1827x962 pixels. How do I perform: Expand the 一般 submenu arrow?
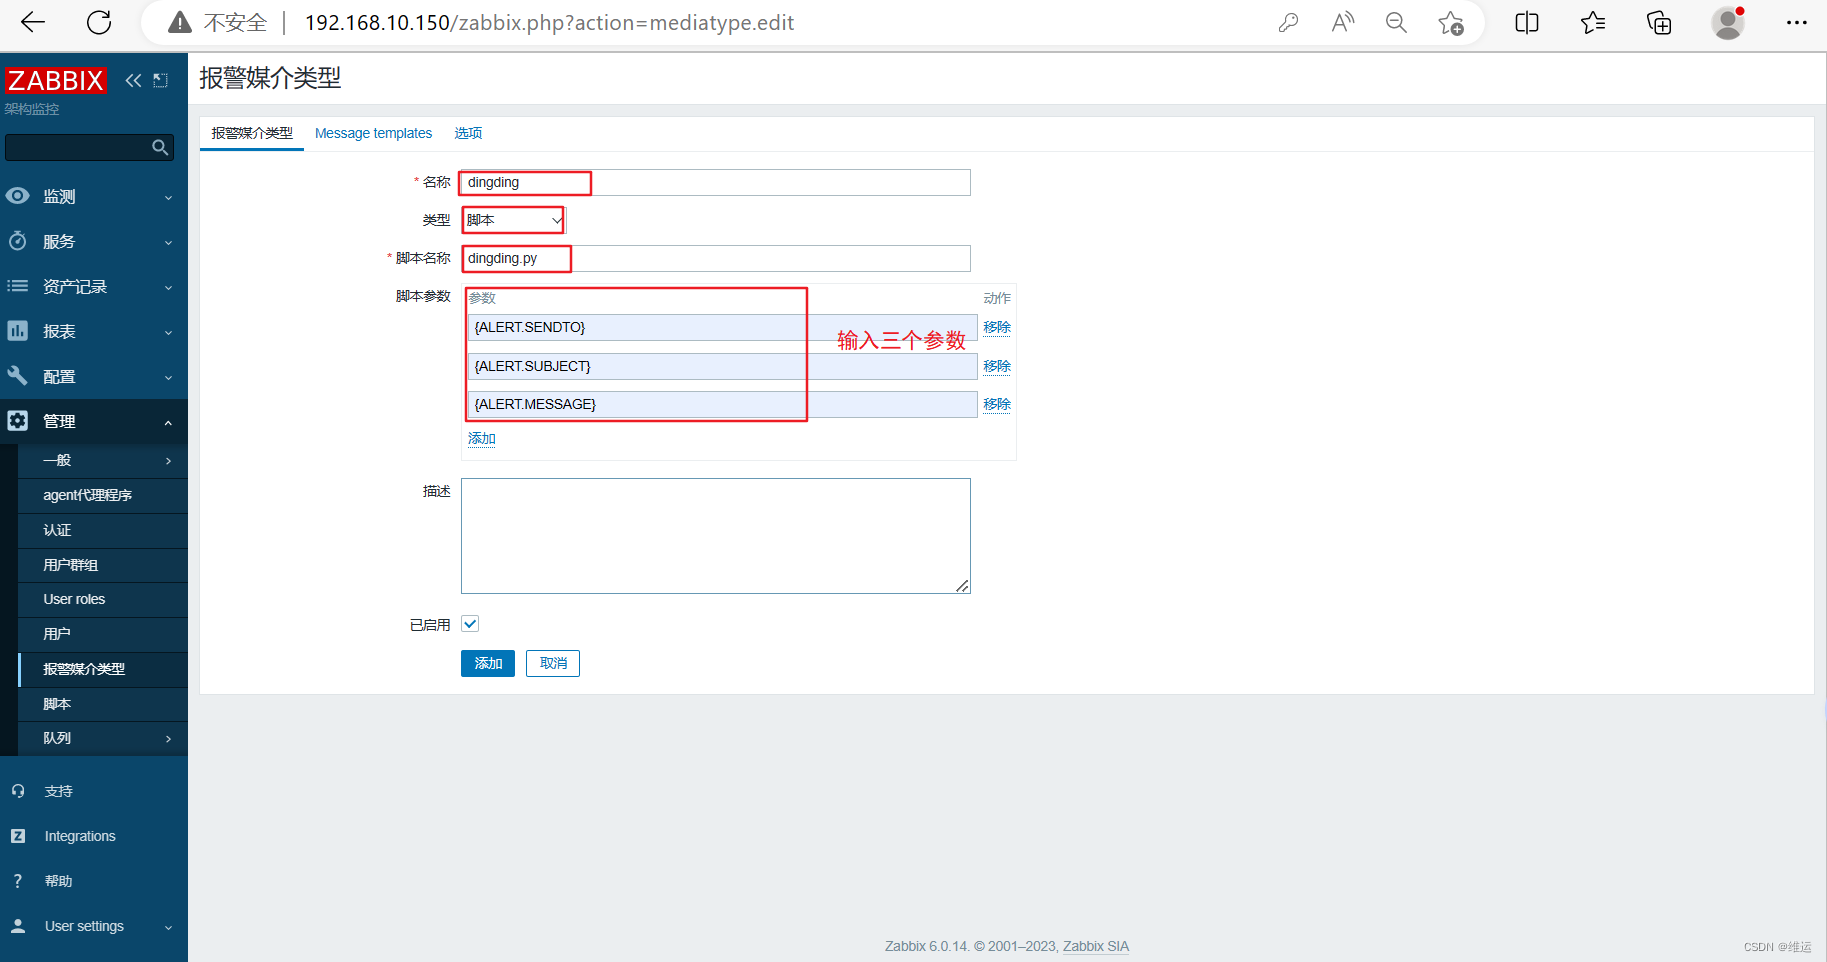tap(168, 461)
